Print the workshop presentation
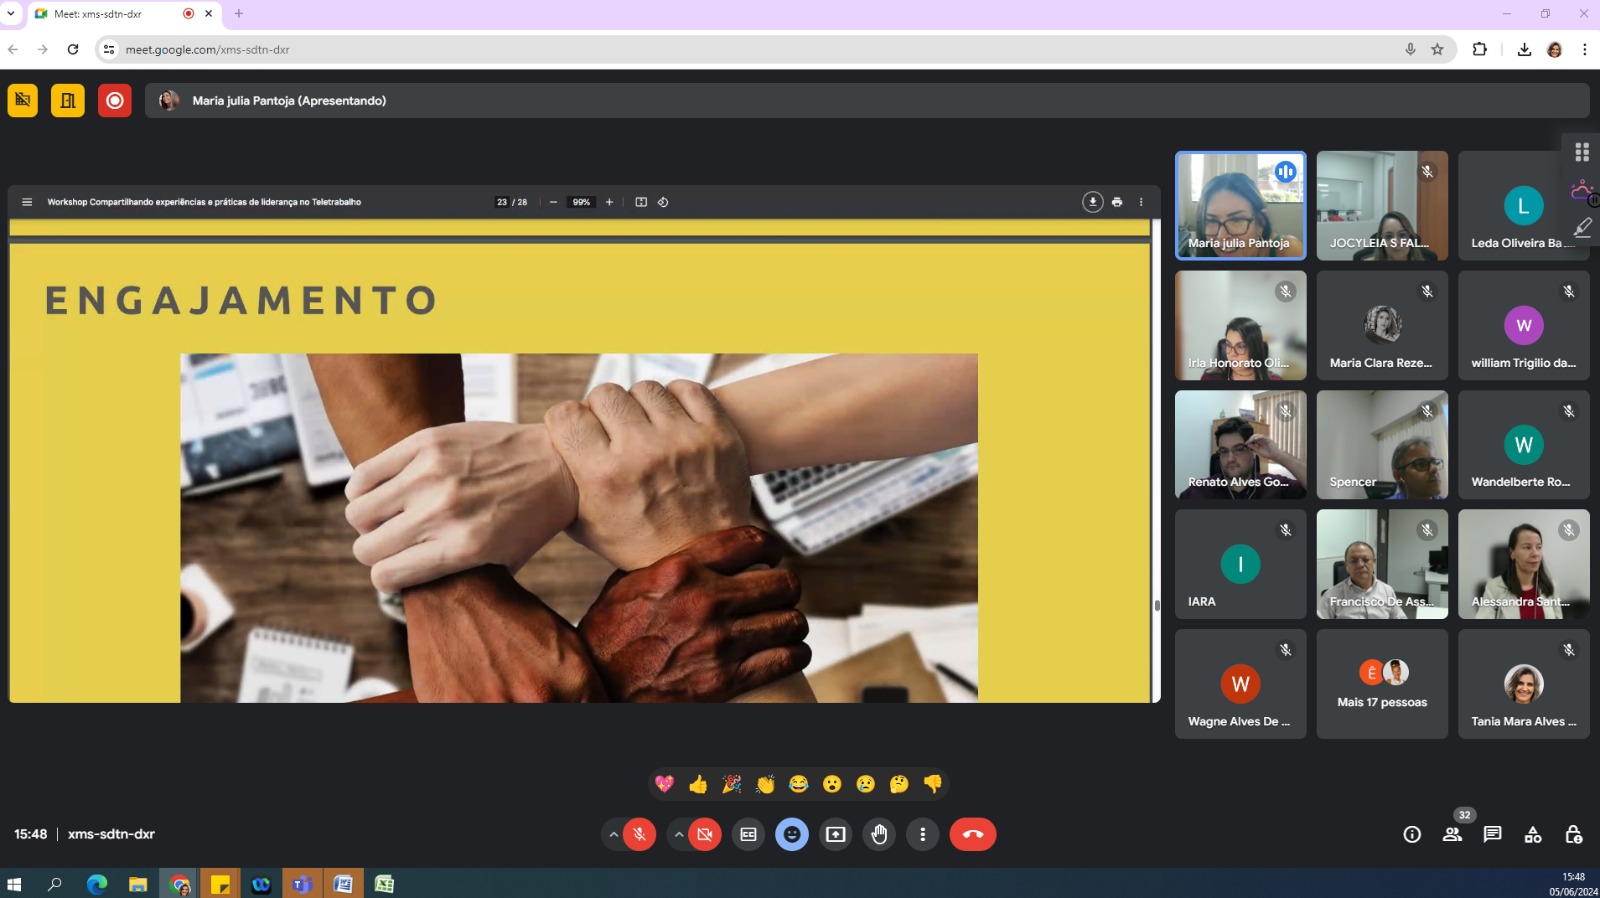1600x898 pixels. click(x=1117, y=202)
